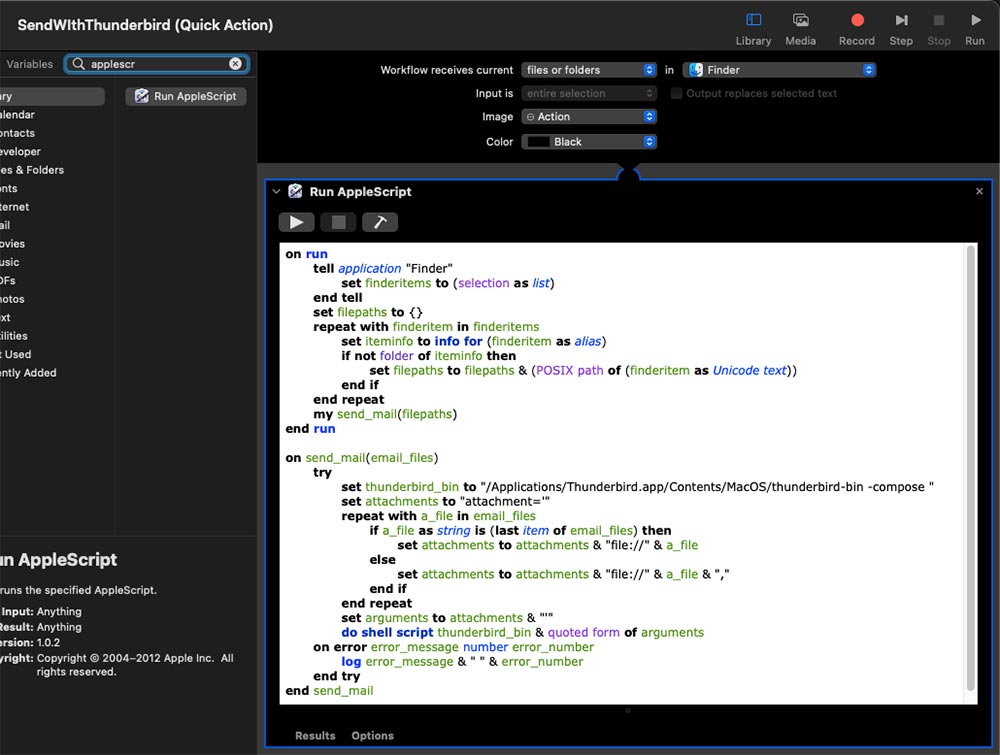
Task: Clear the applescr search field
Action: click(x=235, y=64)
